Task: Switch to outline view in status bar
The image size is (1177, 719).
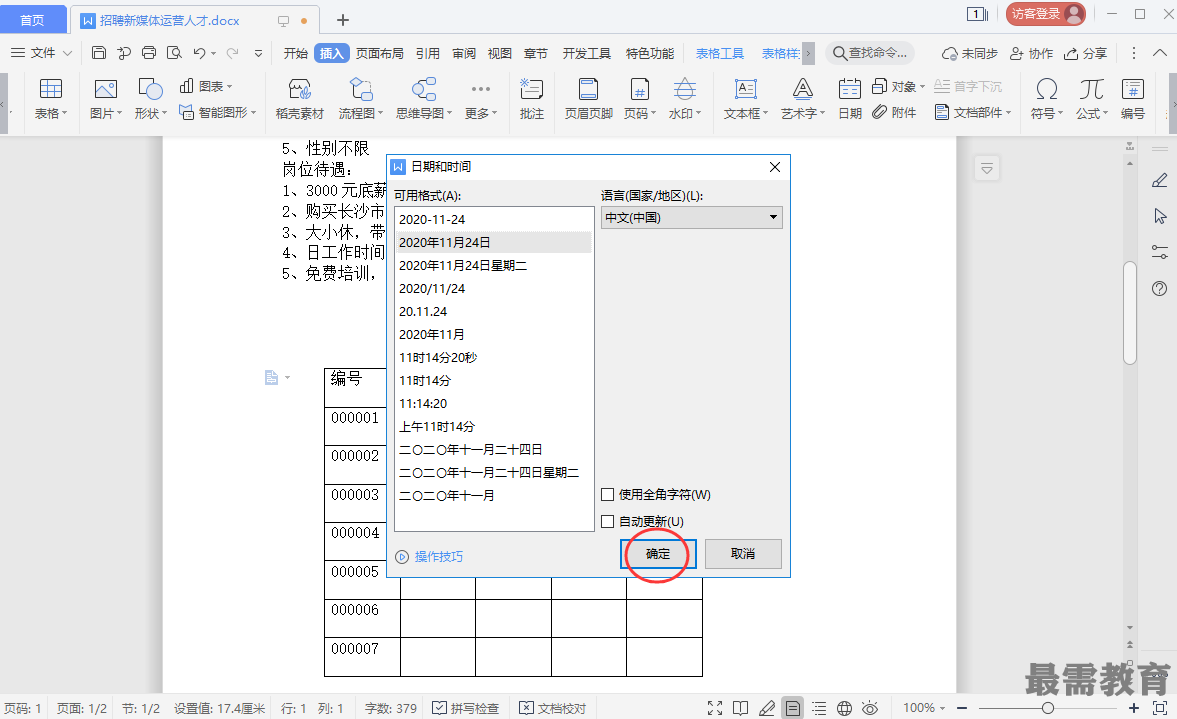Action: (x=819, y=708)
